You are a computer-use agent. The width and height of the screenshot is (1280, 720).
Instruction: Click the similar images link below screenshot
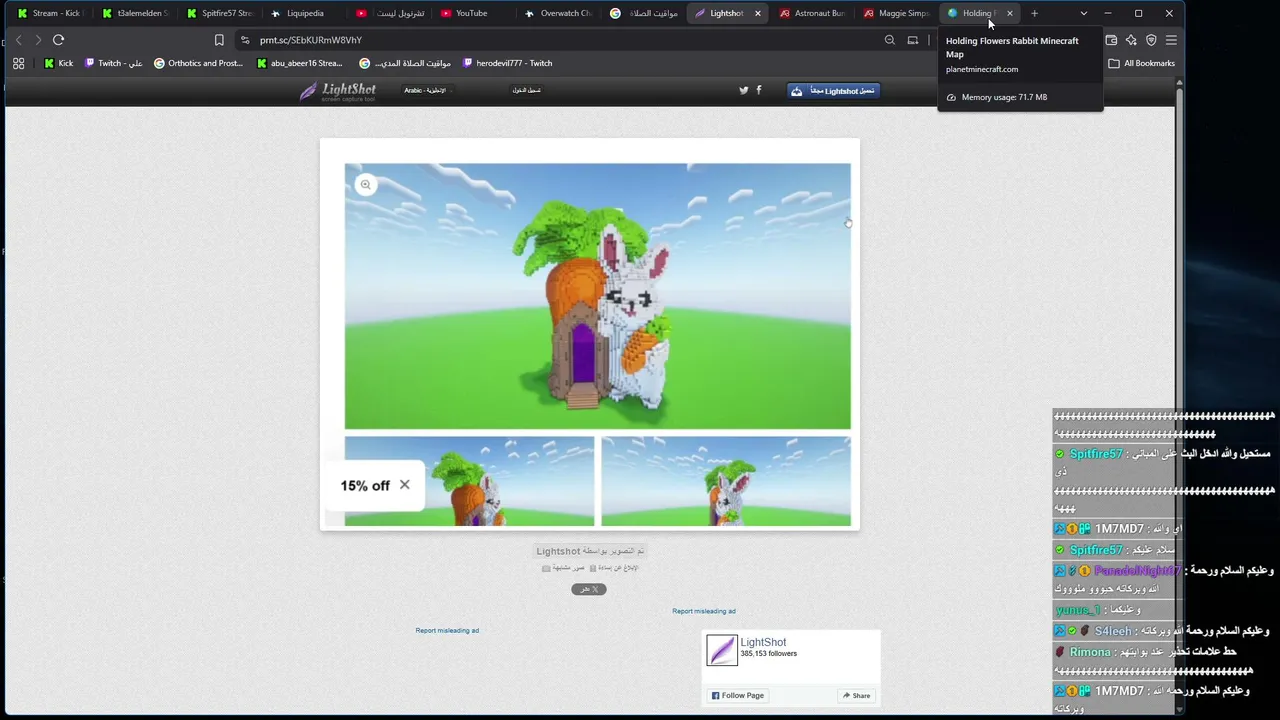pos(563,568)
